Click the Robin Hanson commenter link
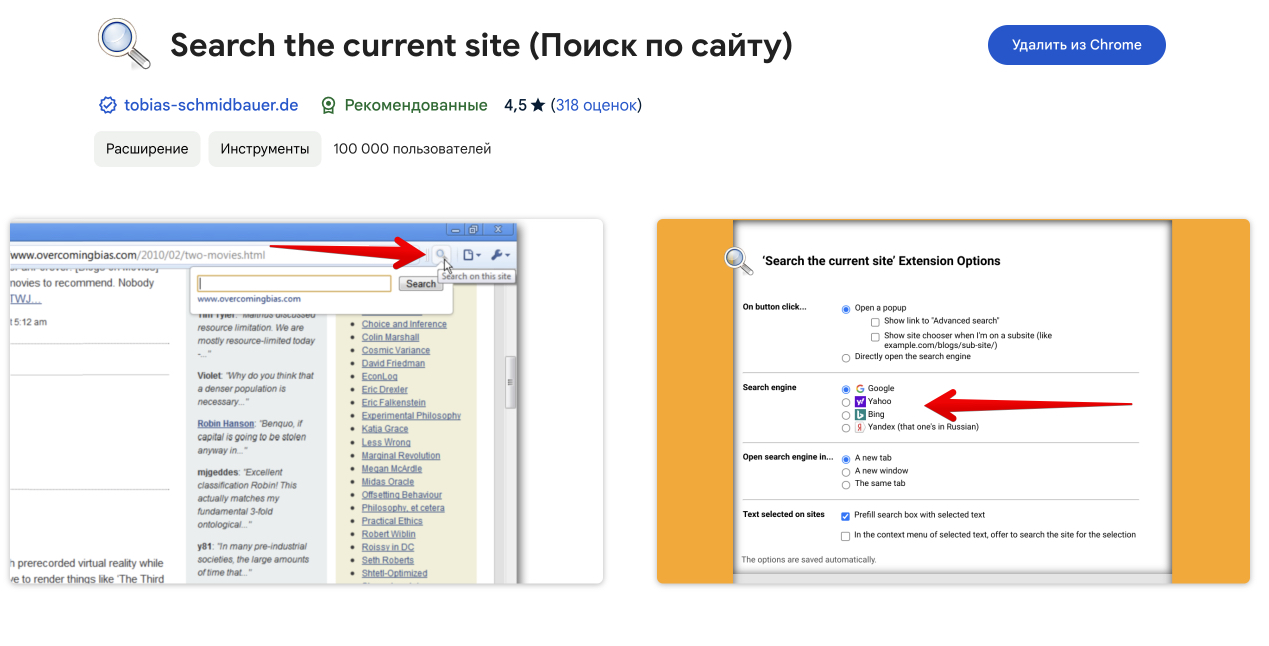This screenshot has height=646, width=1269. (225, 424)
